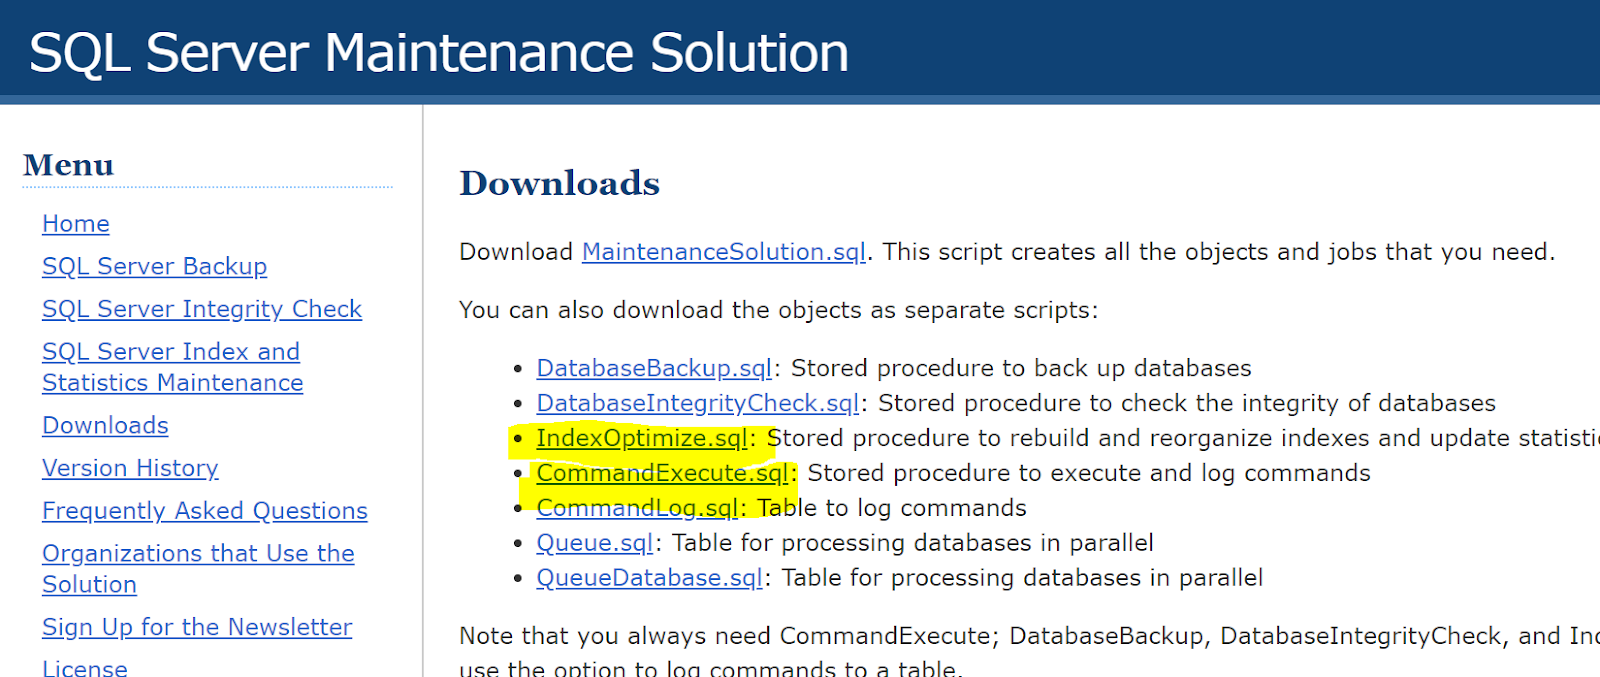Select Downloads in the sidebar menu
1600x677 pixels.
click(x=105, y=425)
